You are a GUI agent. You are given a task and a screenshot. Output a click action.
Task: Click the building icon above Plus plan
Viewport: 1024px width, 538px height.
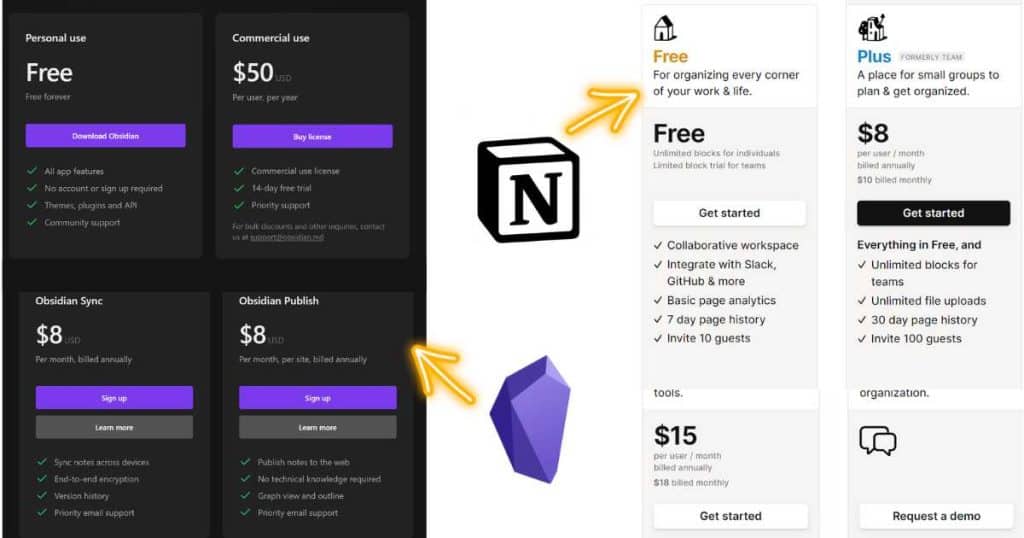click(x=872, y=28)
